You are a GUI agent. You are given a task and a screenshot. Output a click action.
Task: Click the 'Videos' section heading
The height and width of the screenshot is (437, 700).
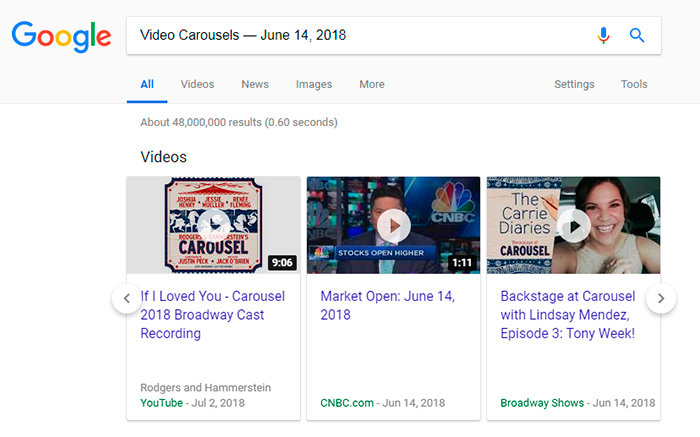pos(163,157)
